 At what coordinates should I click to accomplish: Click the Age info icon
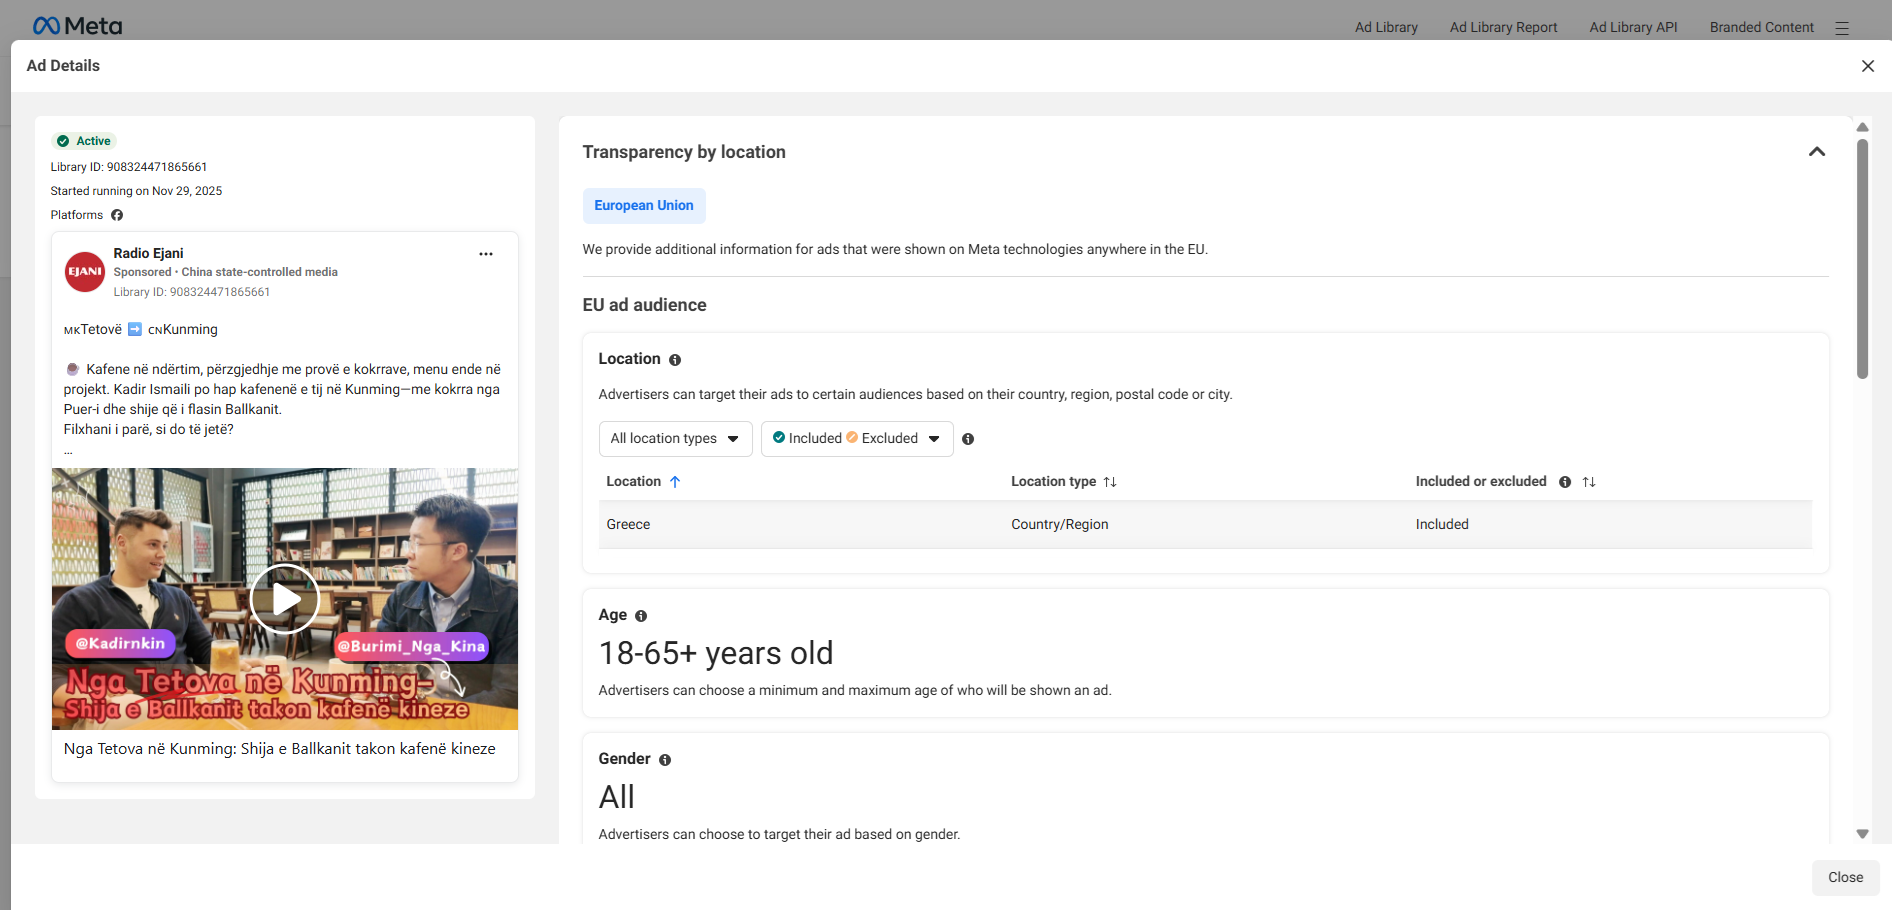641,616
